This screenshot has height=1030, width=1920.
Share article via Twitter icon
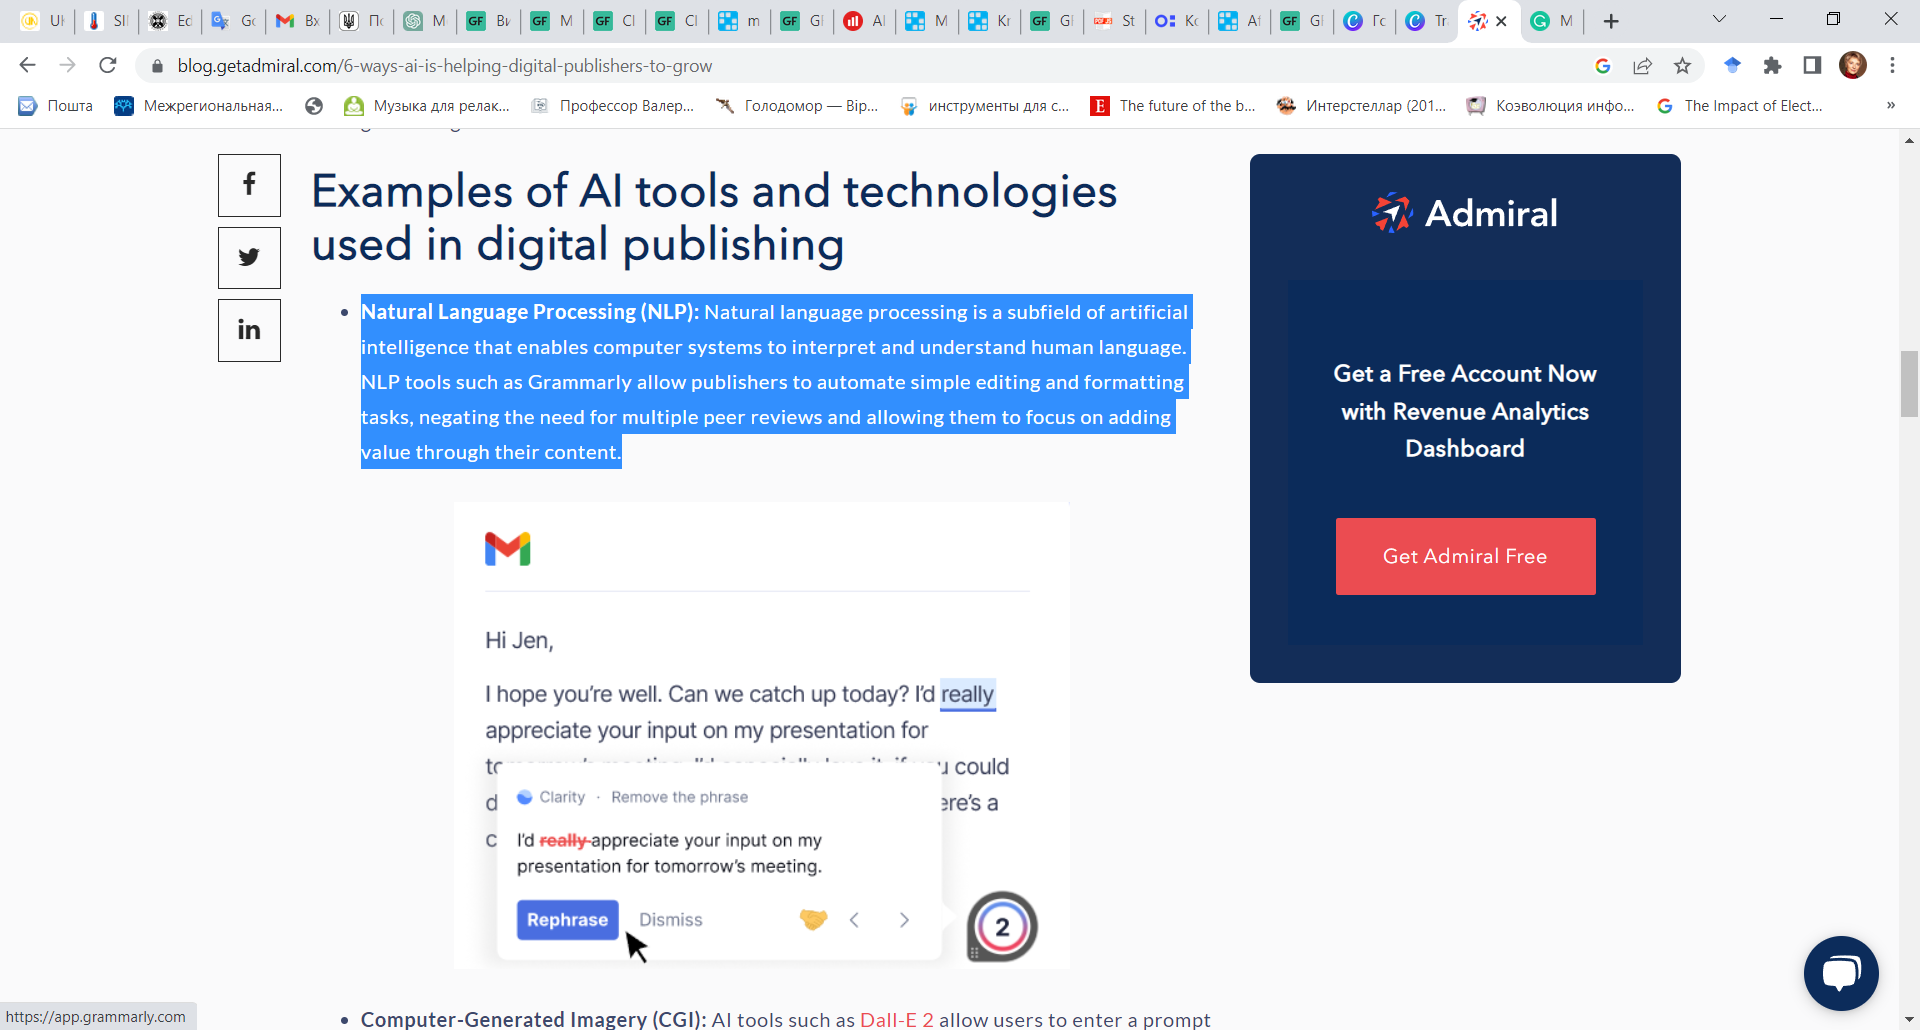point(249,257)
